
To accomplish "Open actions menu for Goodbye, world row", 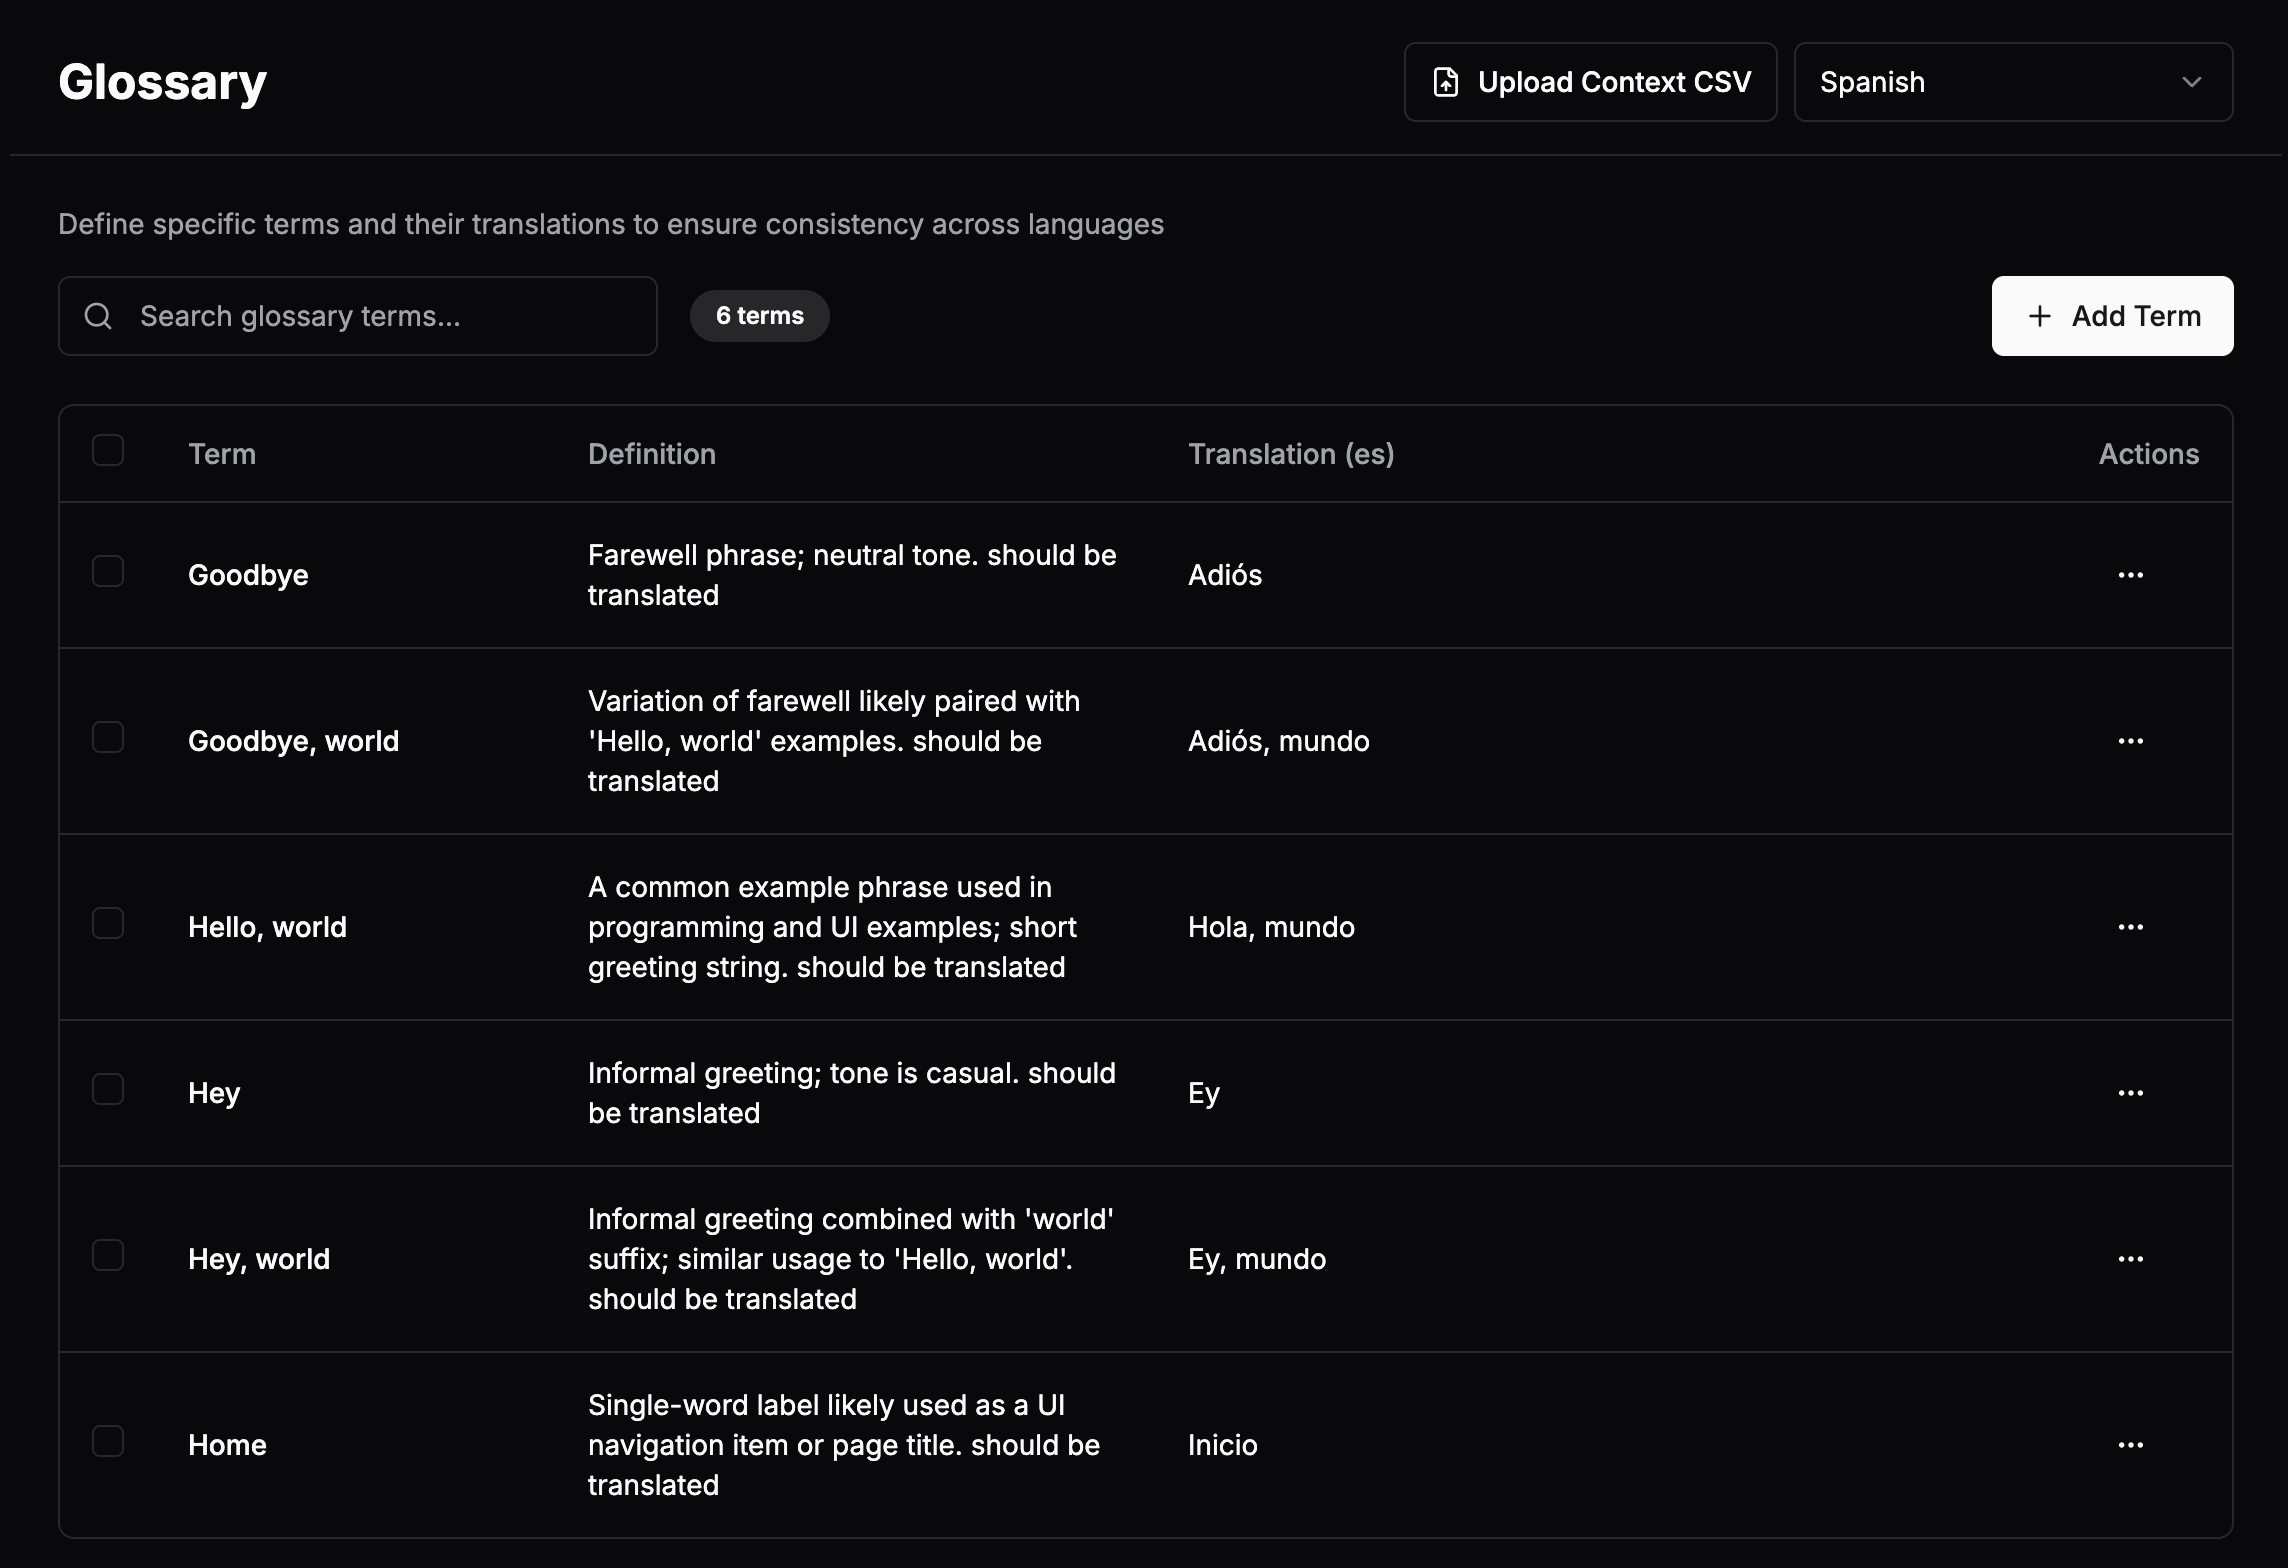I will 2130,741.
